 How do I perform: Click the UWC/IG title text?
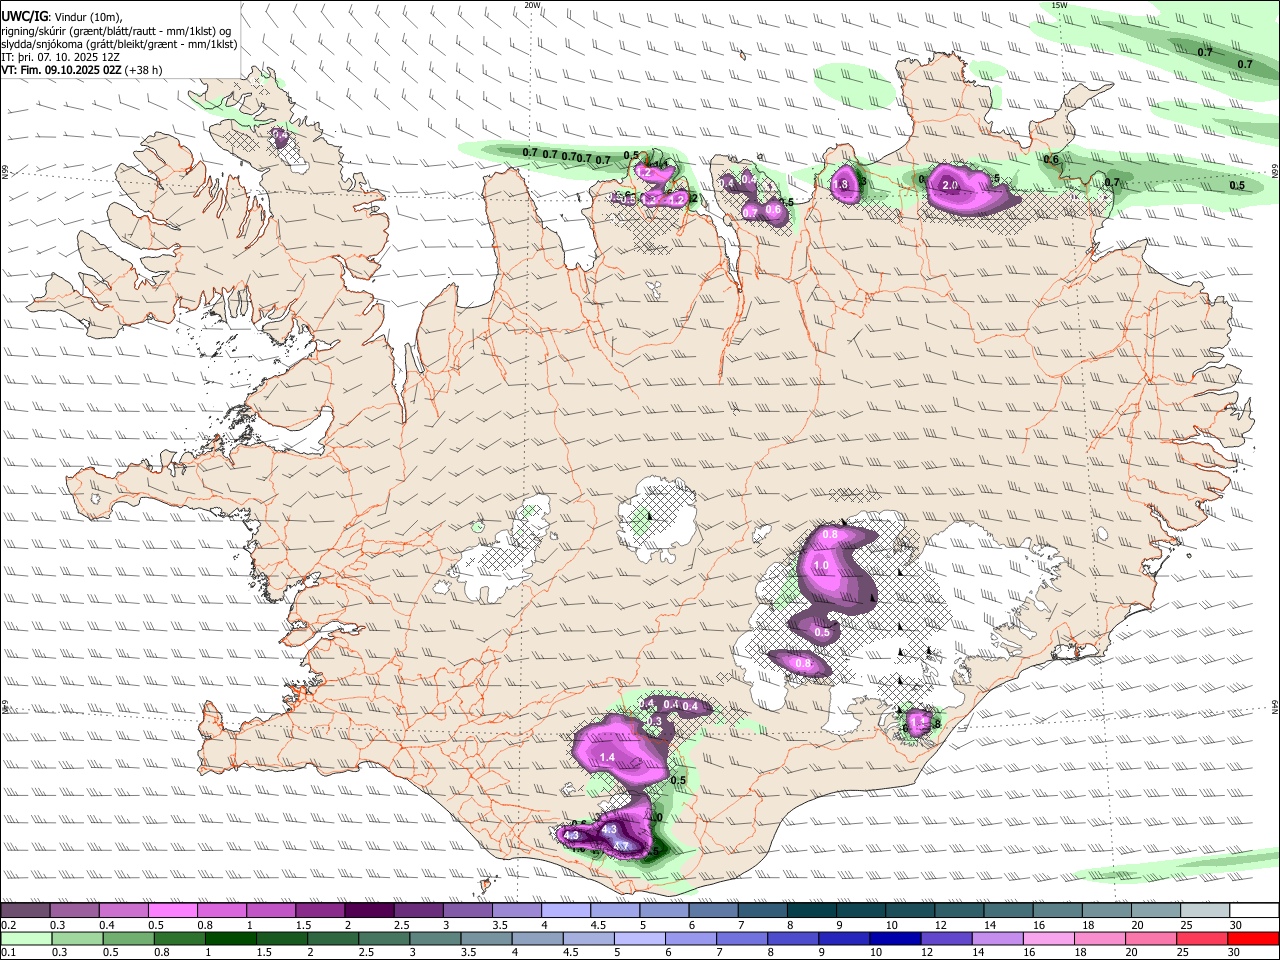pos(24,15)
